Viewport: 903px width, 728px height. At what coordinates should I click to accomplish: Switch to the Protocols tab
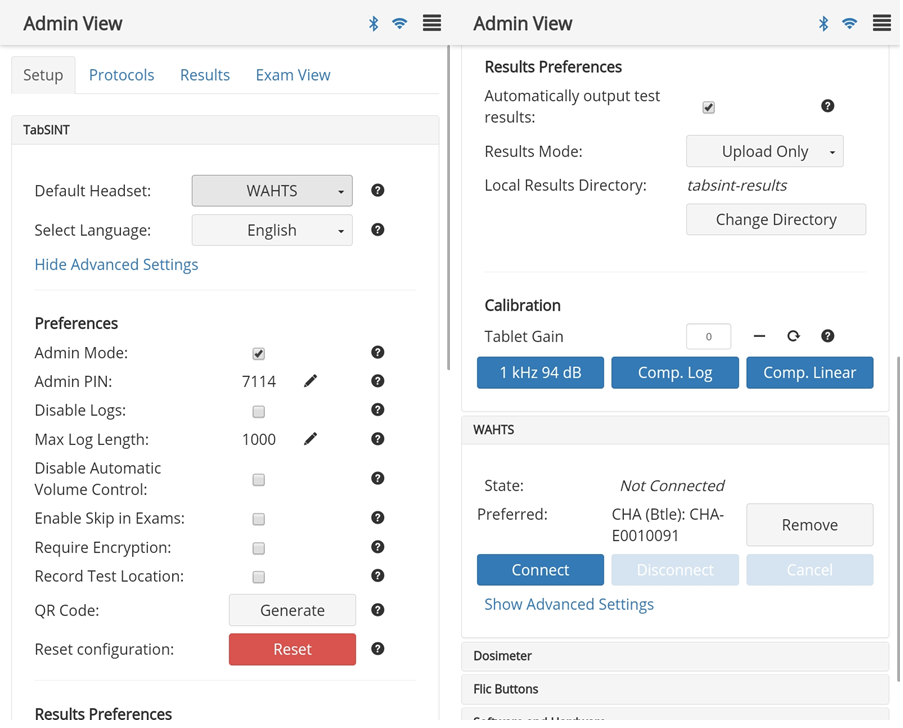121,75
